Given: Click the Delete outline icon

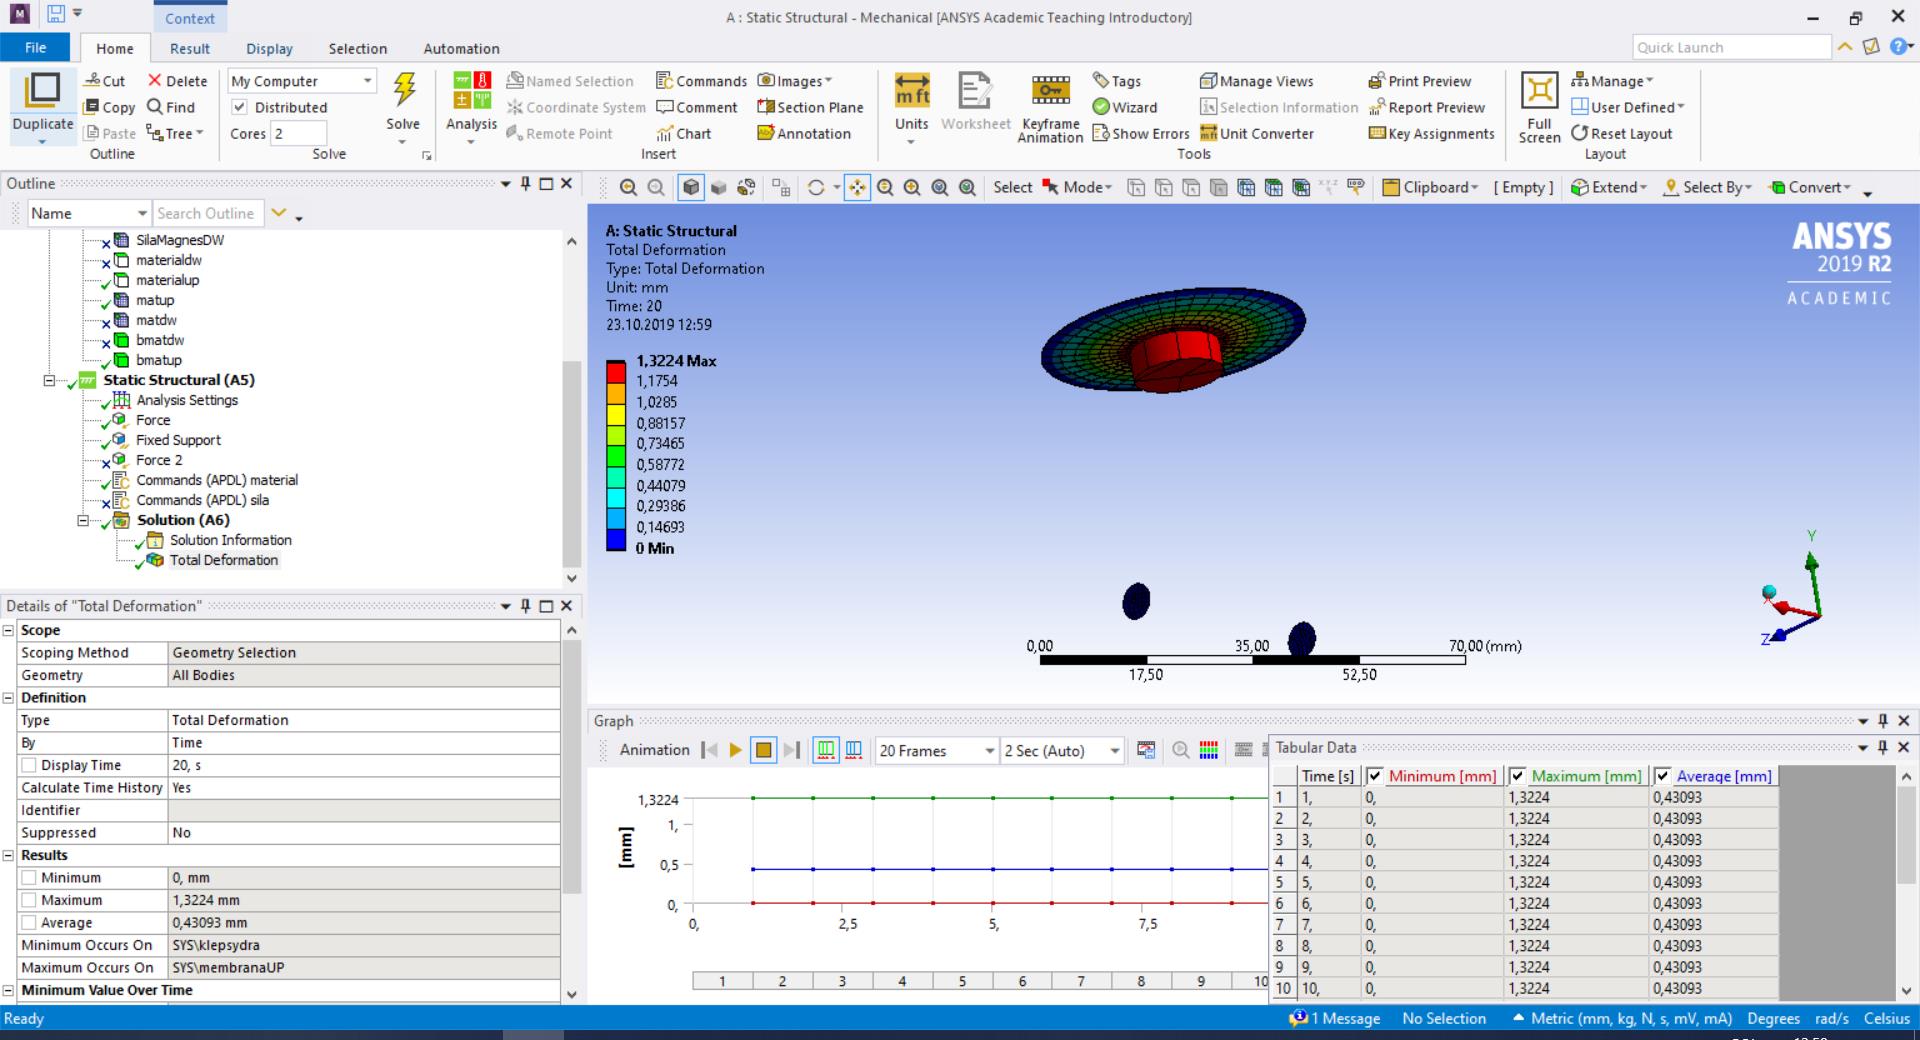Looking at the screenshot, I should [177, 81].
